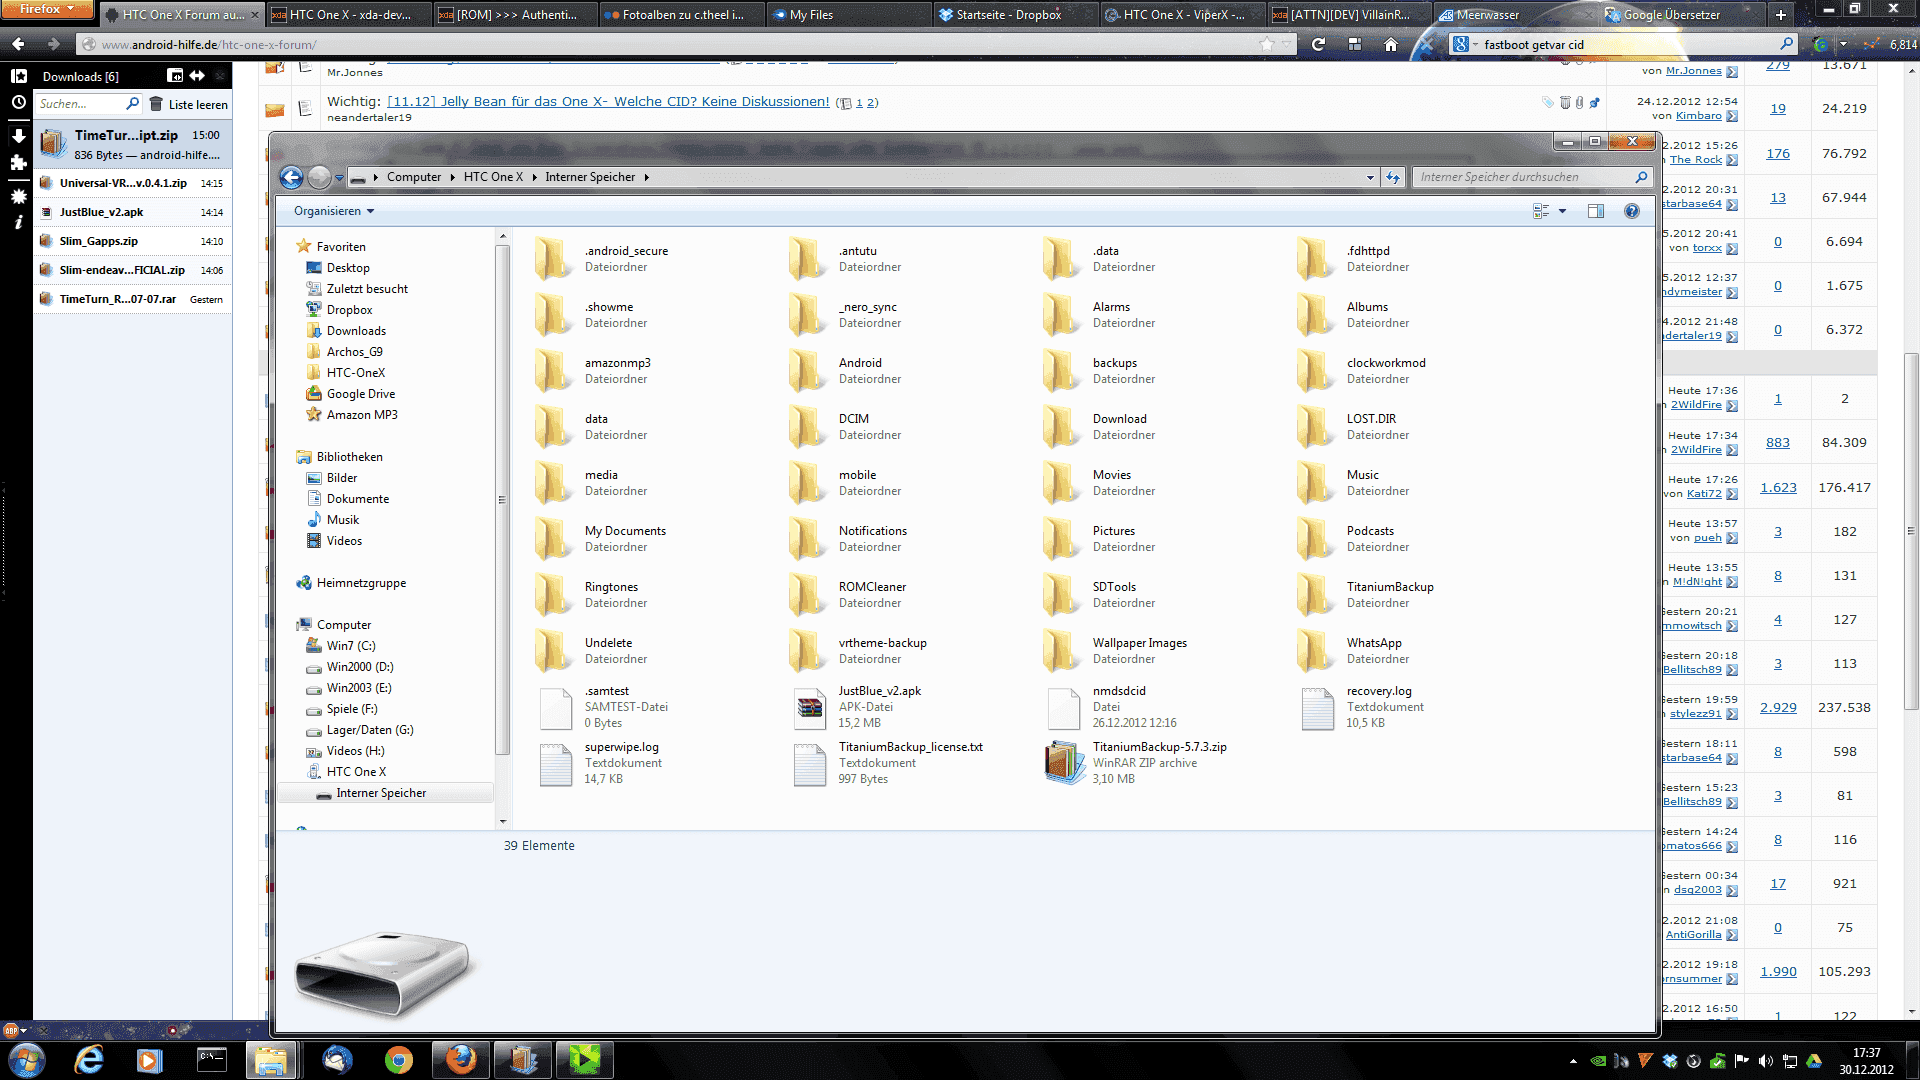The width and height of the screenshot is (1920, 1080).
Task: Click Firefox home button
Action: click(x=1391, y=44)
